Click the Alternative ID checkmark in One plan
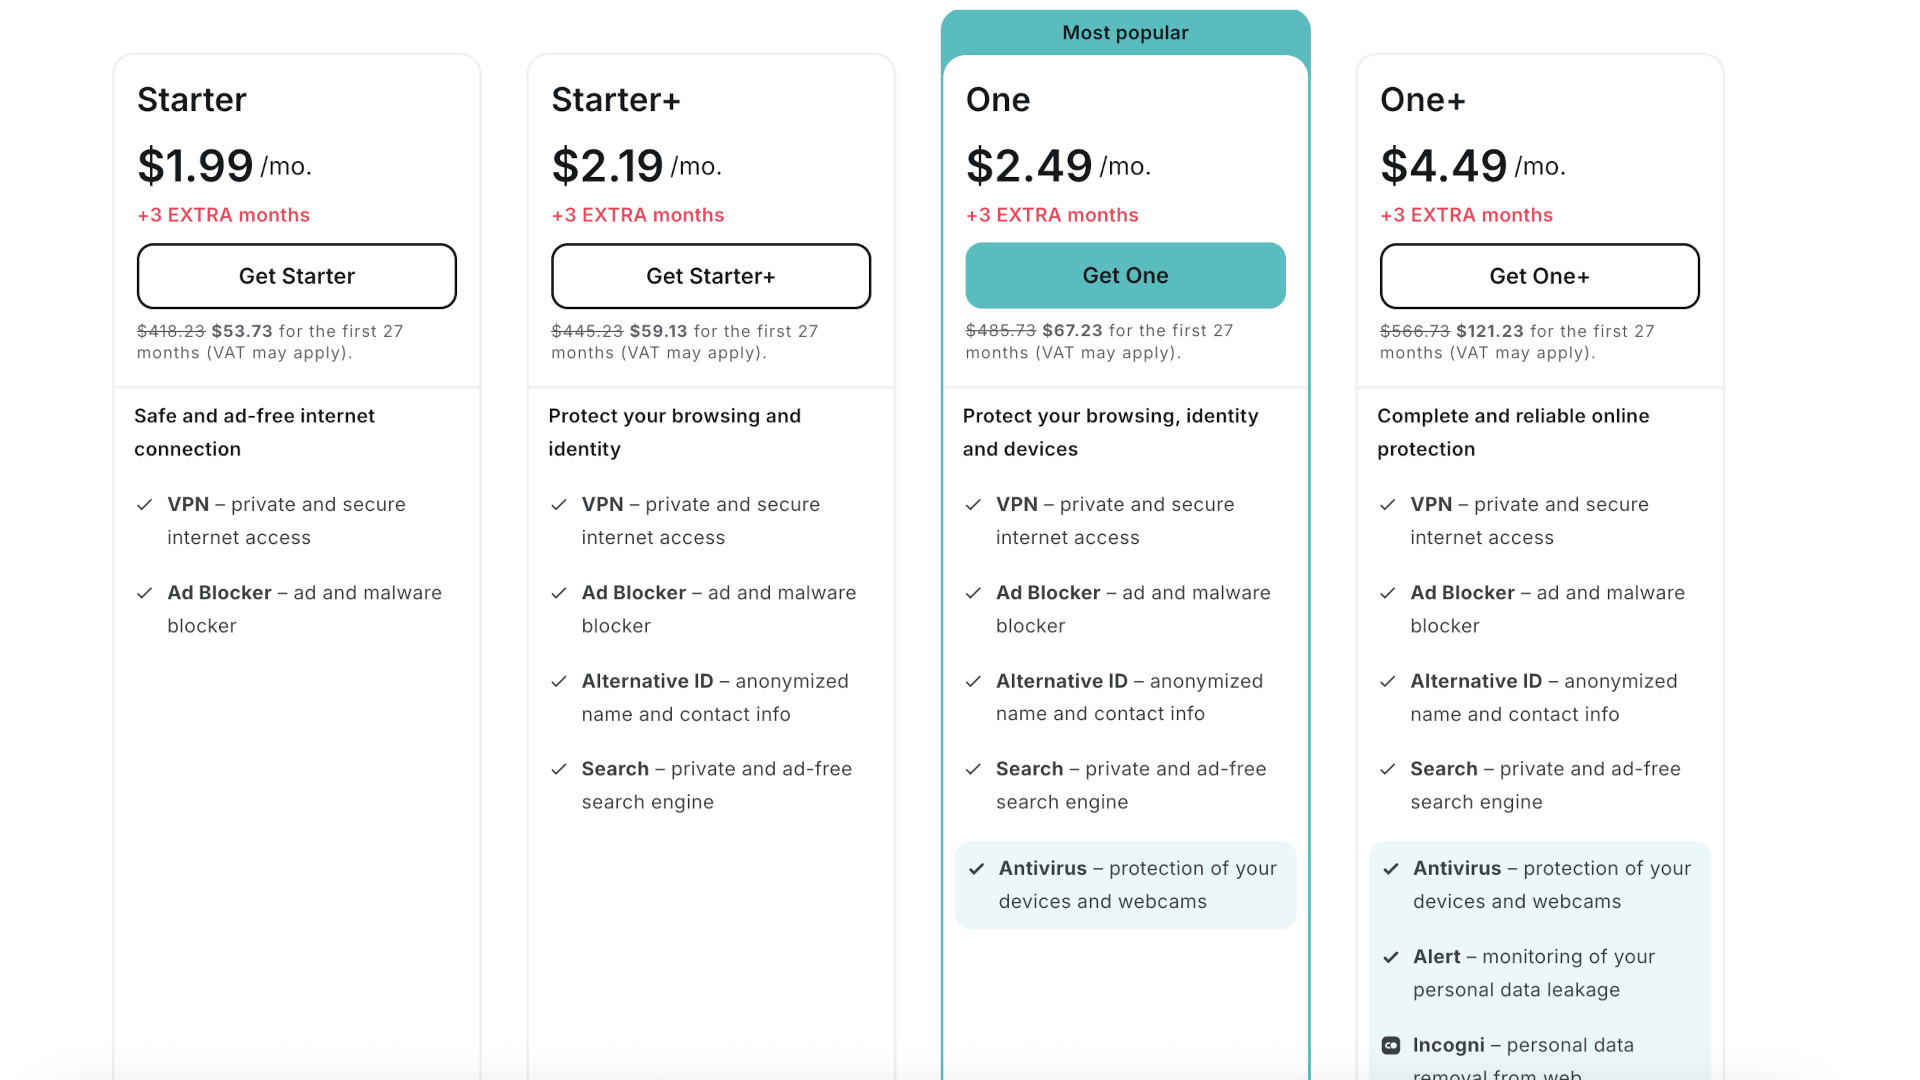This screenshot has height=1080, width=1920. tap(973, 681)
